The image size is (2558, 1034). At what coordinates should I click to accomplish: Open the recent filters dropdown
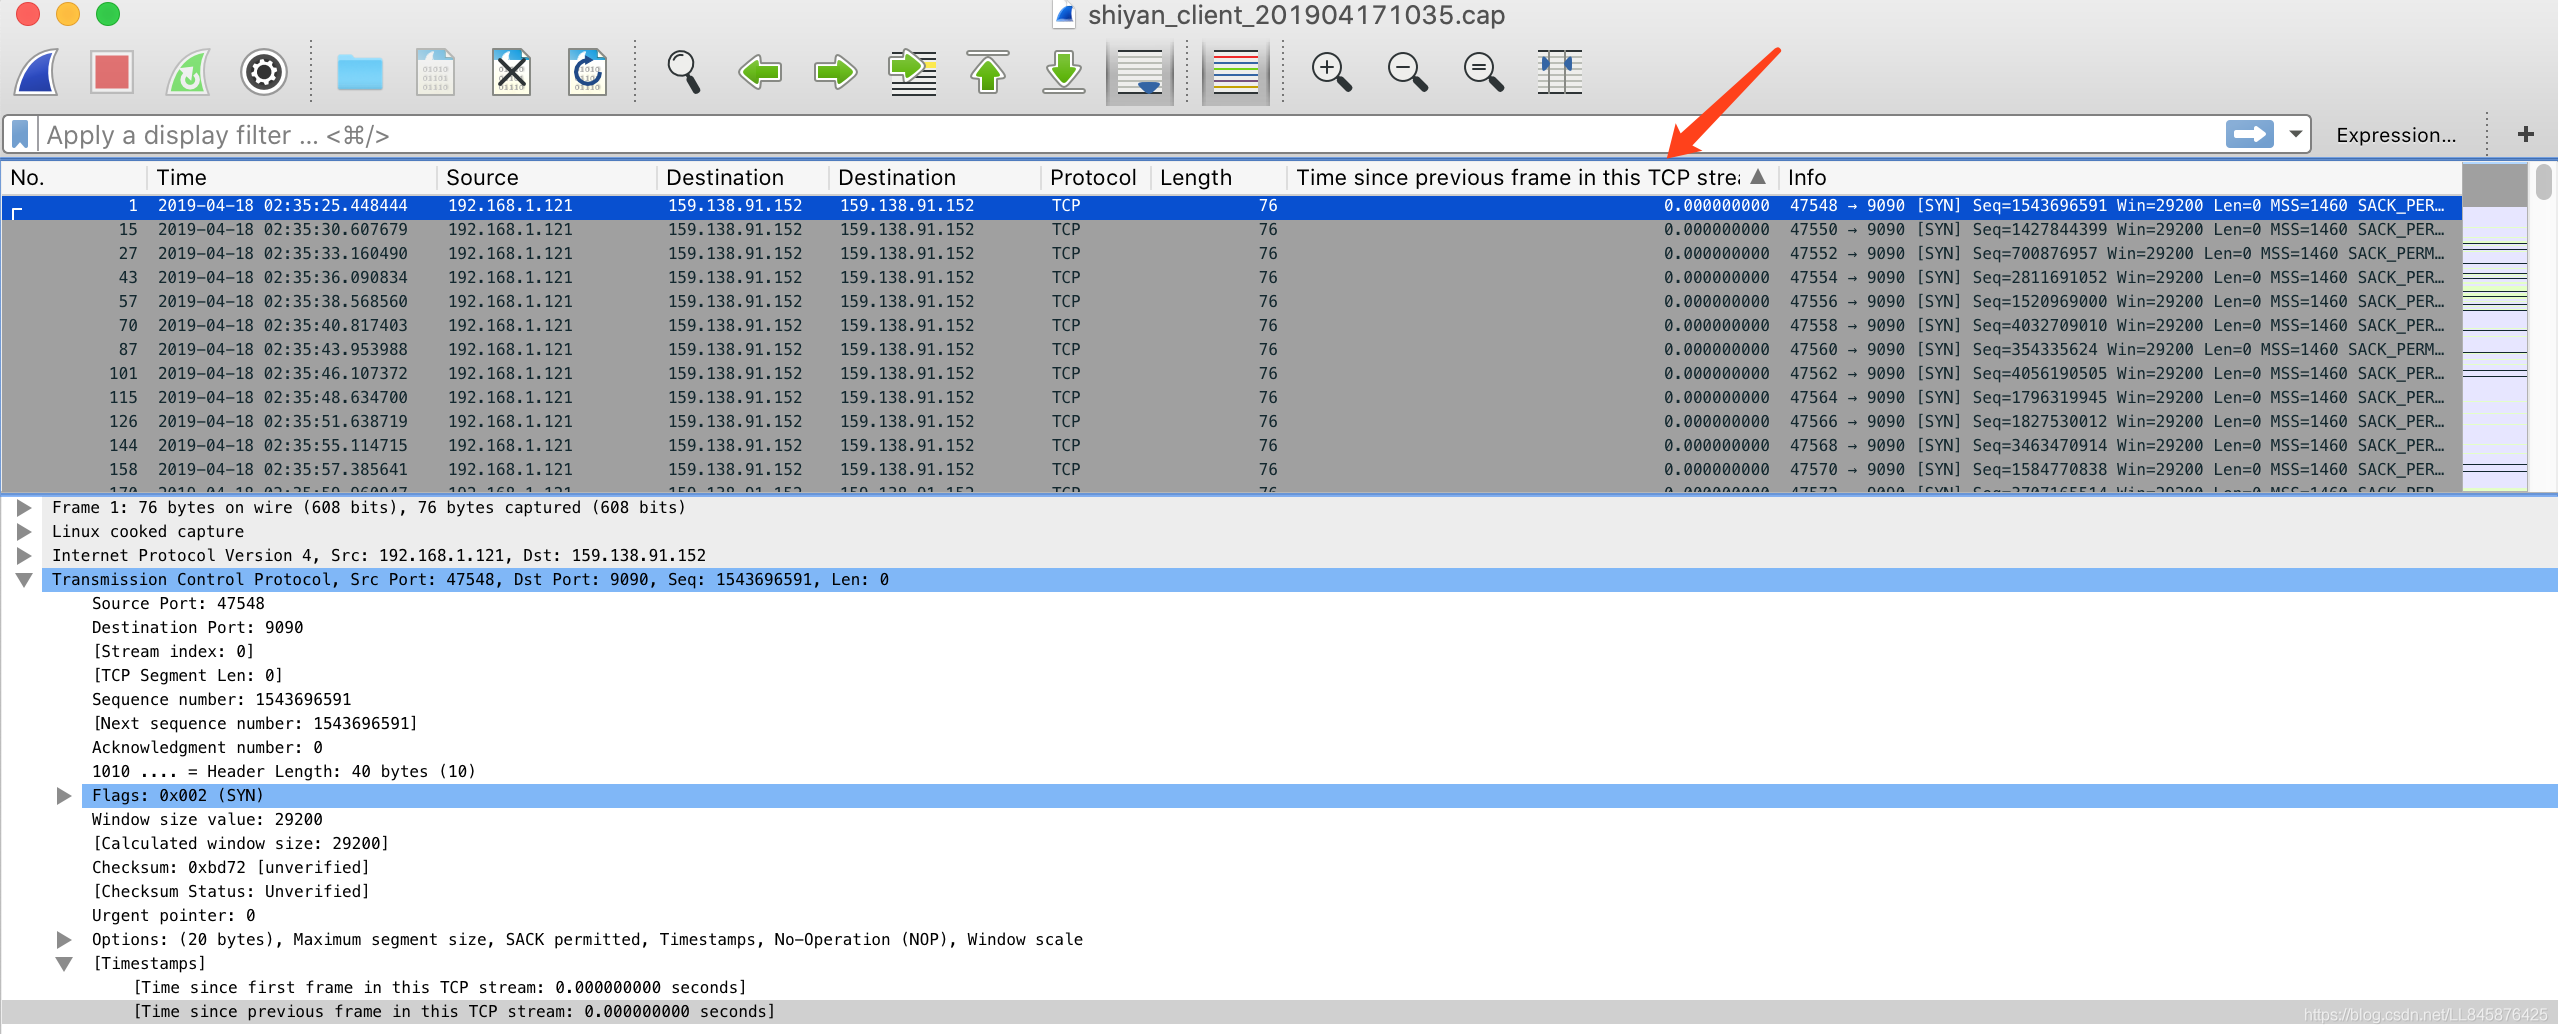click(x=2296, y=134)
